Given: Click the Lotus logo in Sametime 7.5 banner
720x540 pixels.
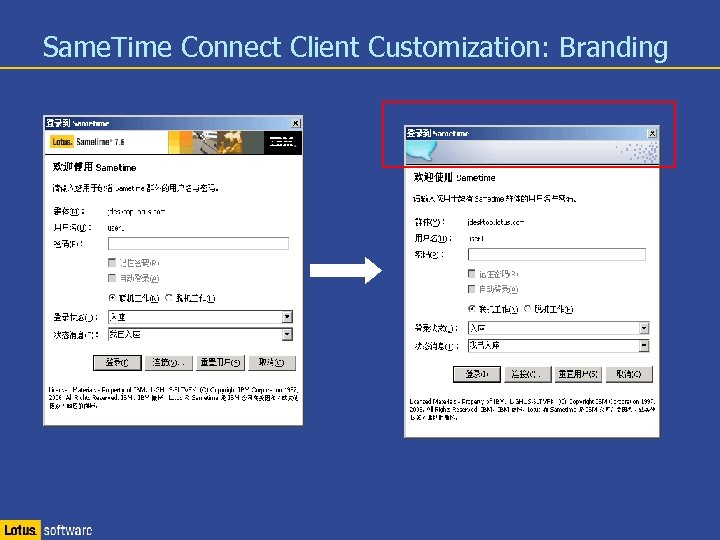Looking at the screenshot, I should [62, 141].
